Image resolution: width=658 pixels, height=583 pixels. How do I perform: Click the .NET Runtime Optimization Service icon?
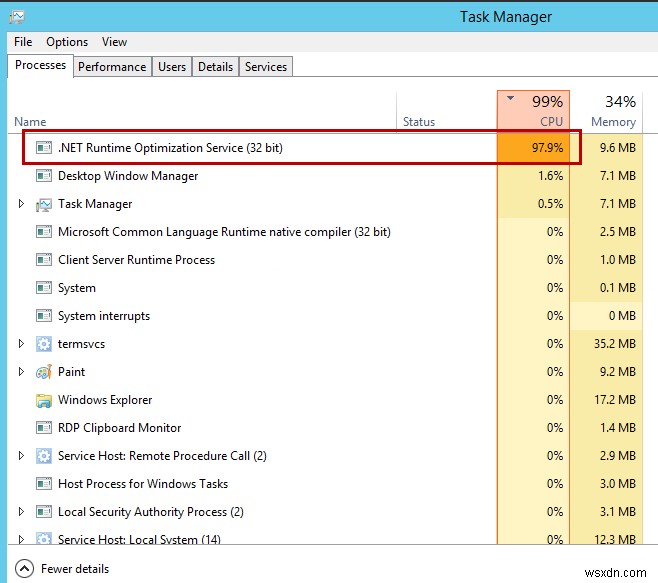[44, 148]
